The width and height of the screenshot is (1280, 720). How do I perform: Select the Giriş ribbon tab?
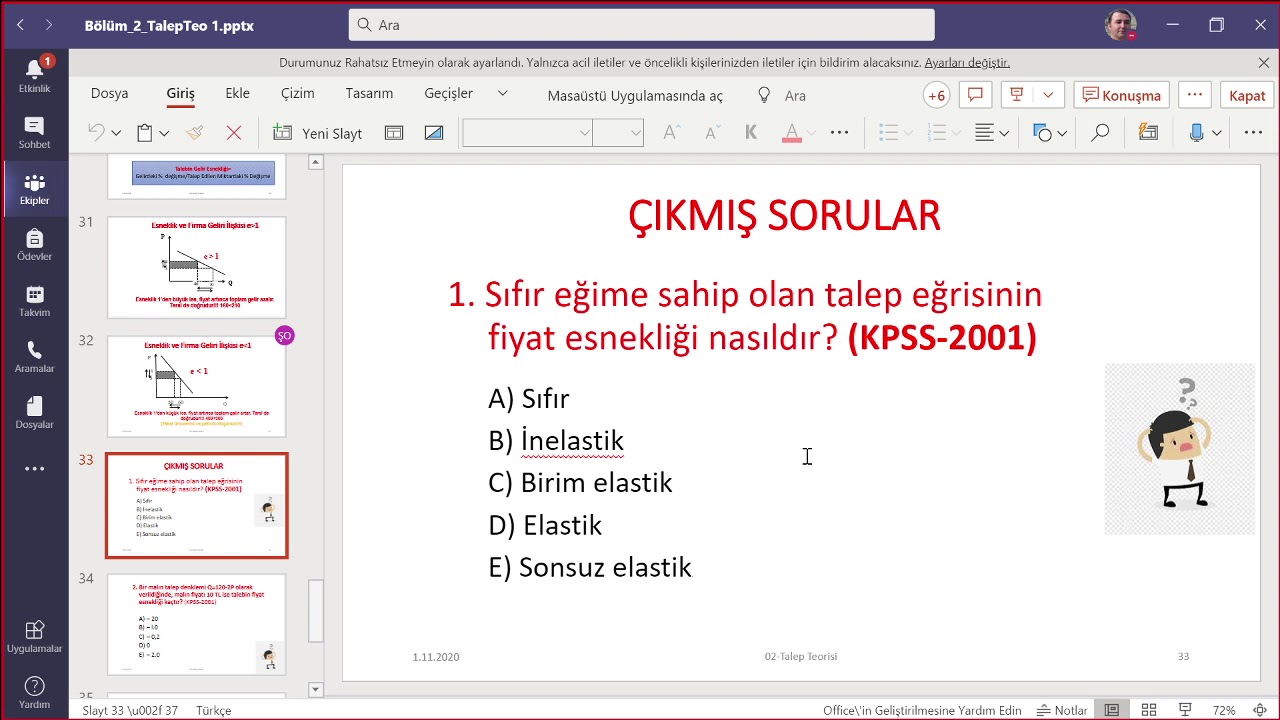click(181, 93)
